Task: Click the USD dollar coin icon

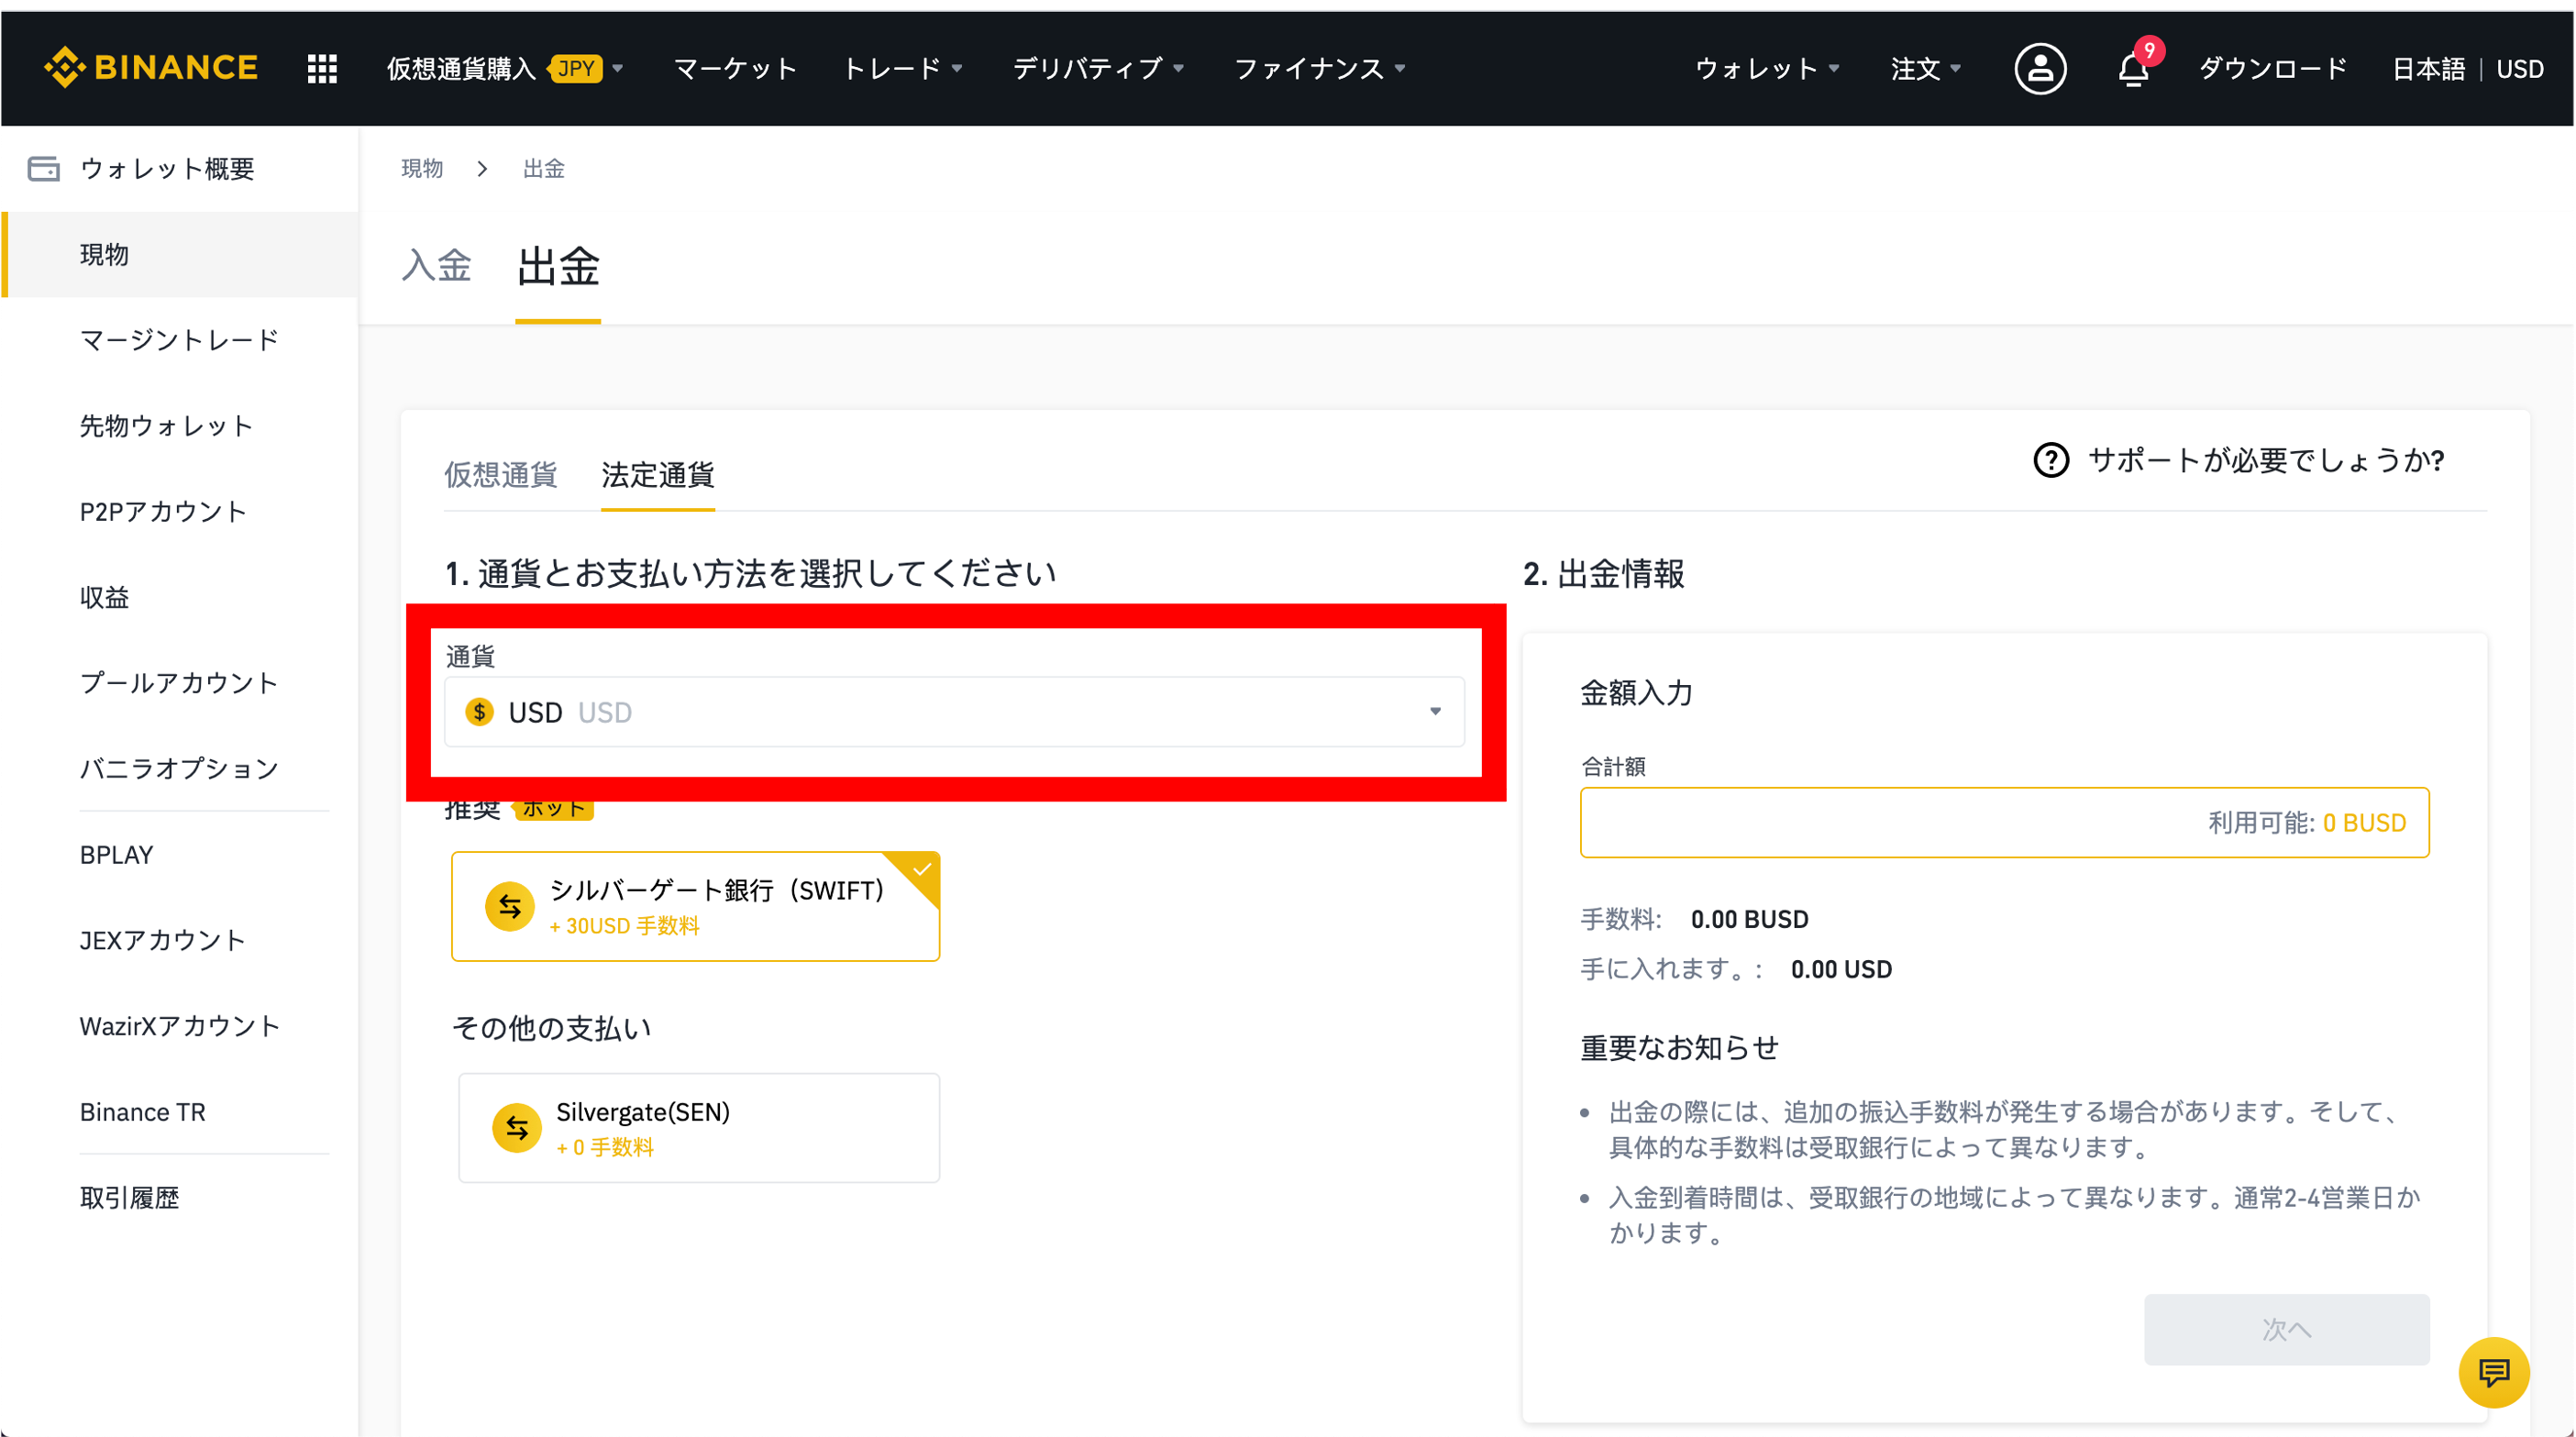Action: [x=479, y=712]
